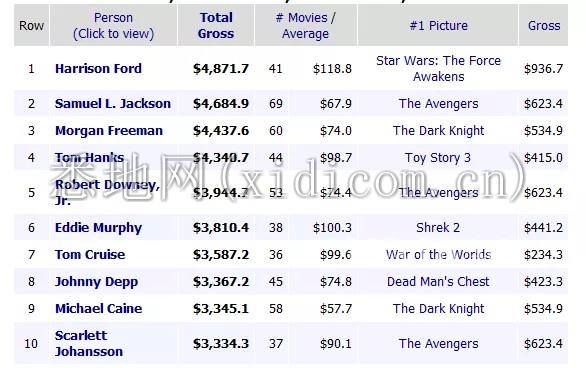Click the Shrek 2 movie link

[438, 228]
